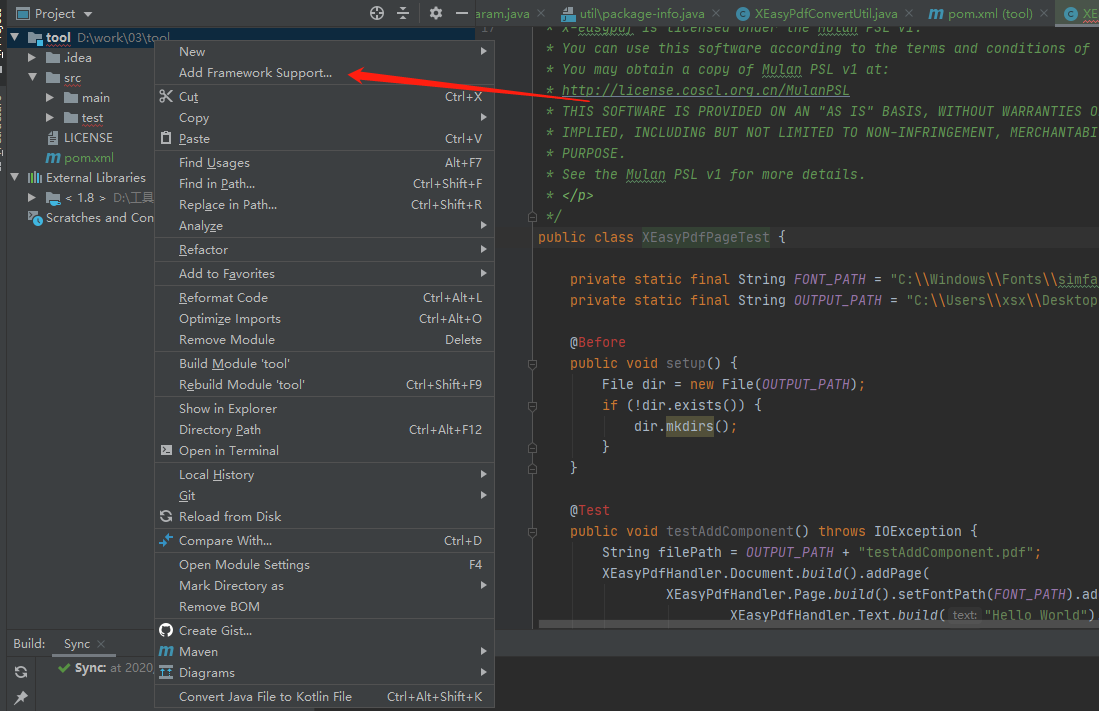
Task: Select Remove Module entry
Action: click(x=324, y=339)
